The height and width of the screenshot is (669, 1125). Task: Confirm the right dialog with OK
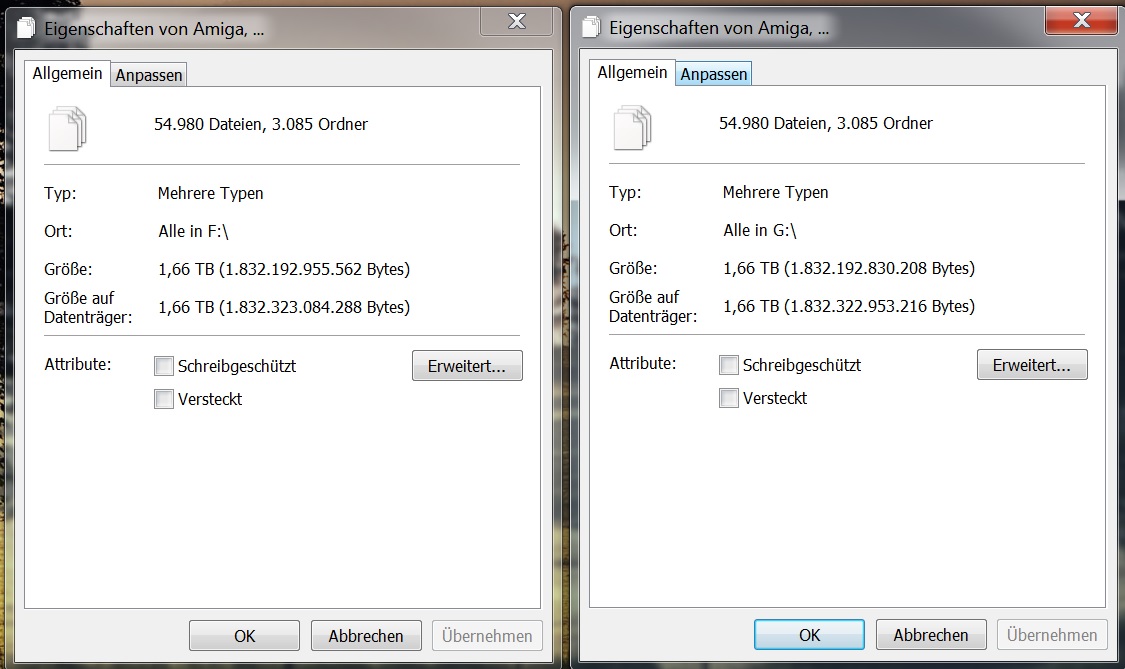click(809, 635)
